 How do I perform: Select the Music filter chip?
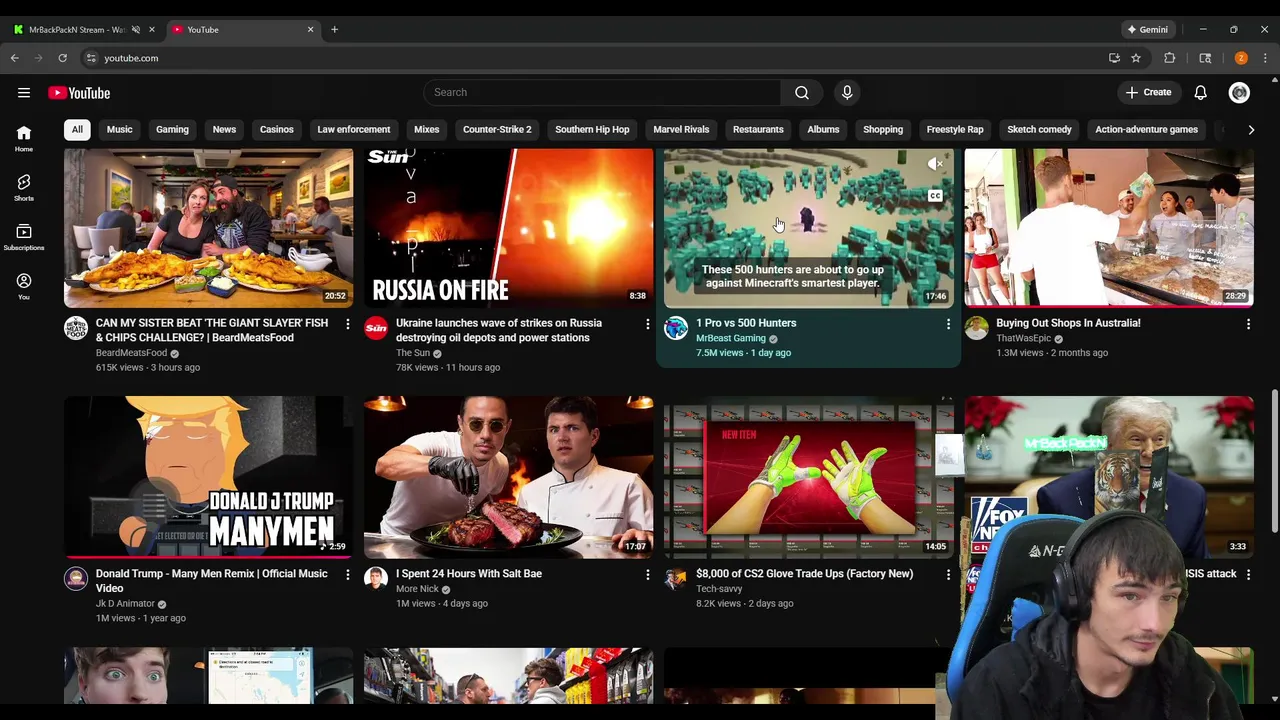pos(119,130)
